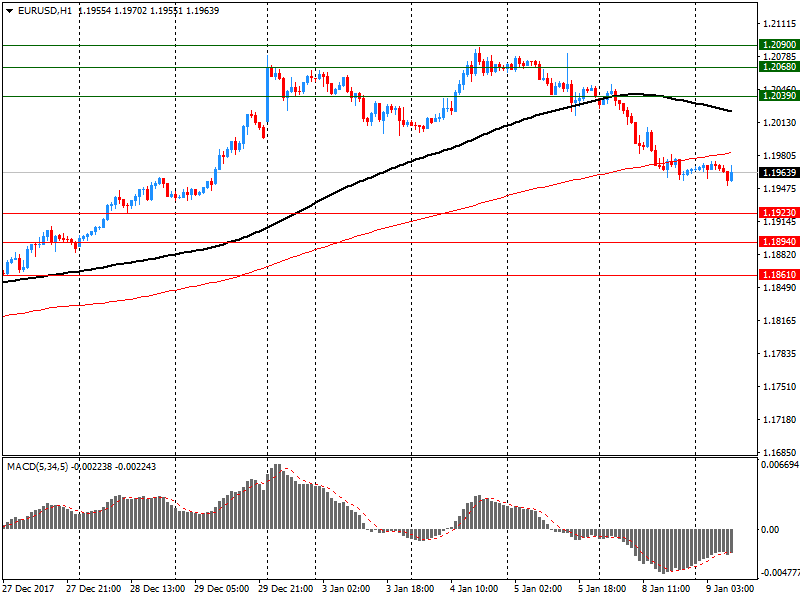Click the 27 Dec 2017 time label

29,589
